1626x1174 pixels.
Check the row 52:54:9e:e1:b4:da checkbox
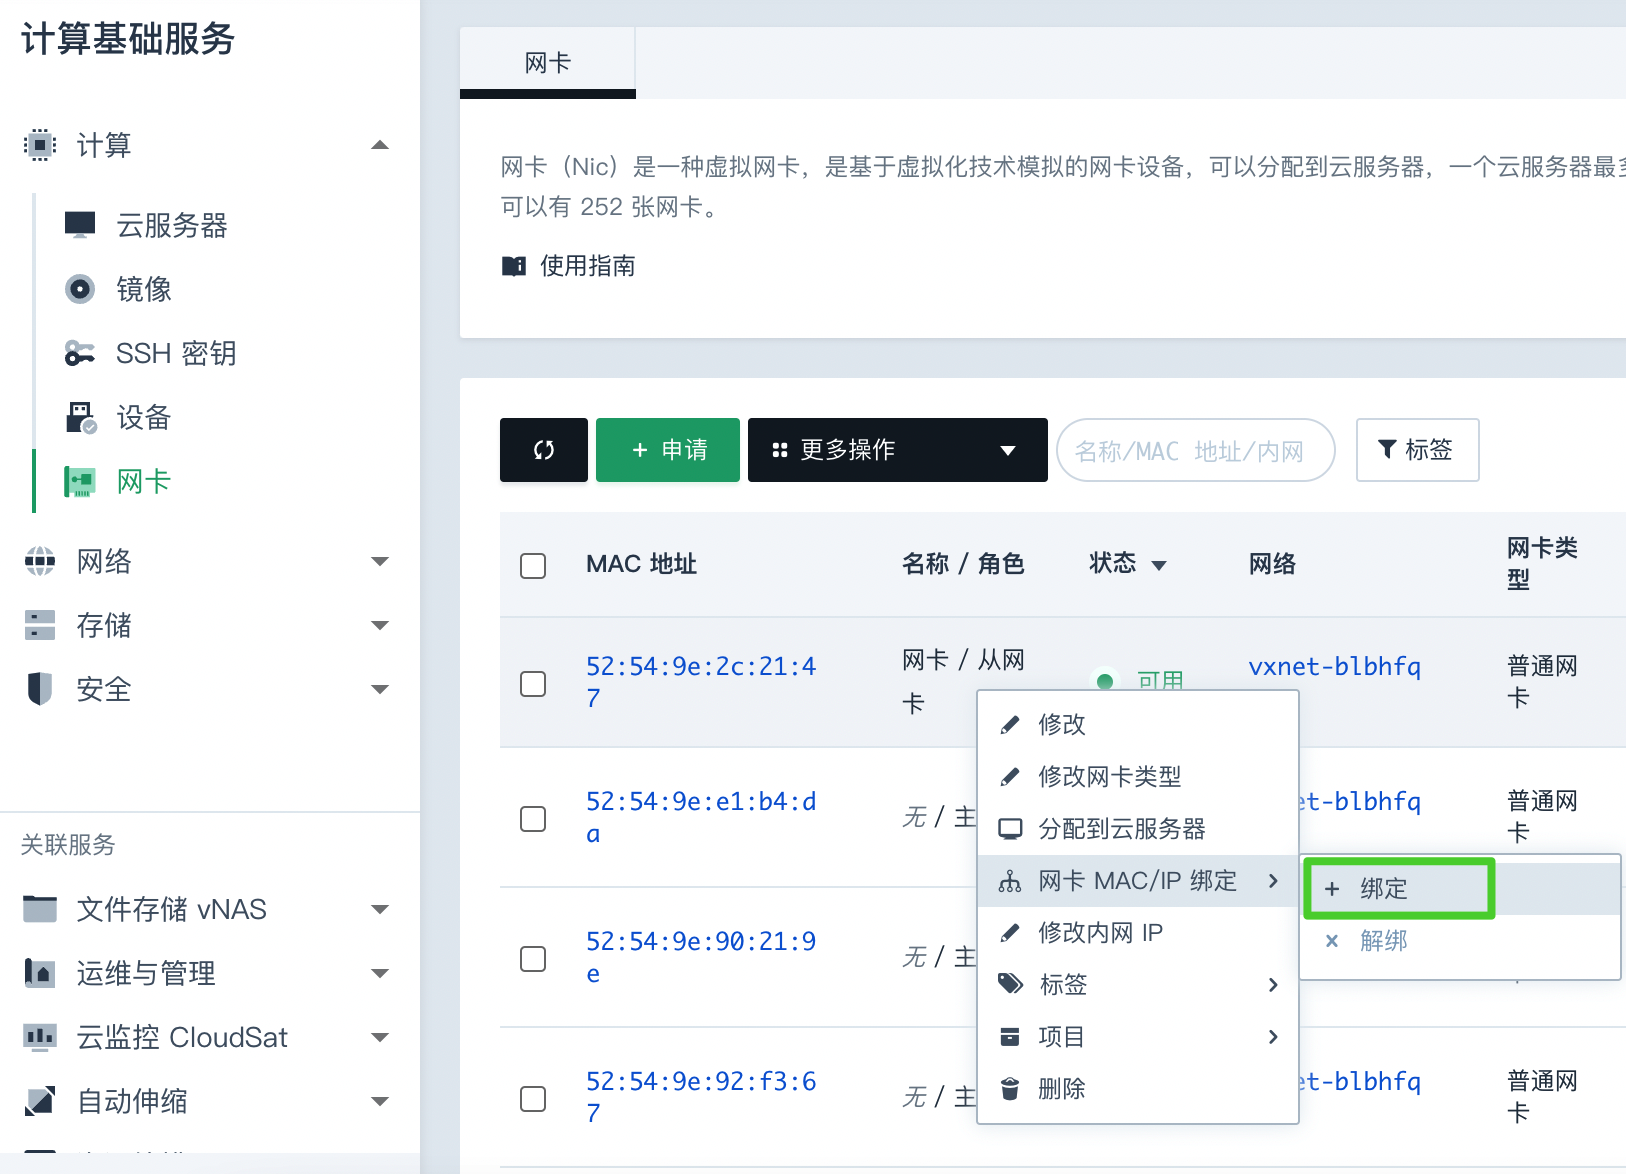click(x=533, y=819)
